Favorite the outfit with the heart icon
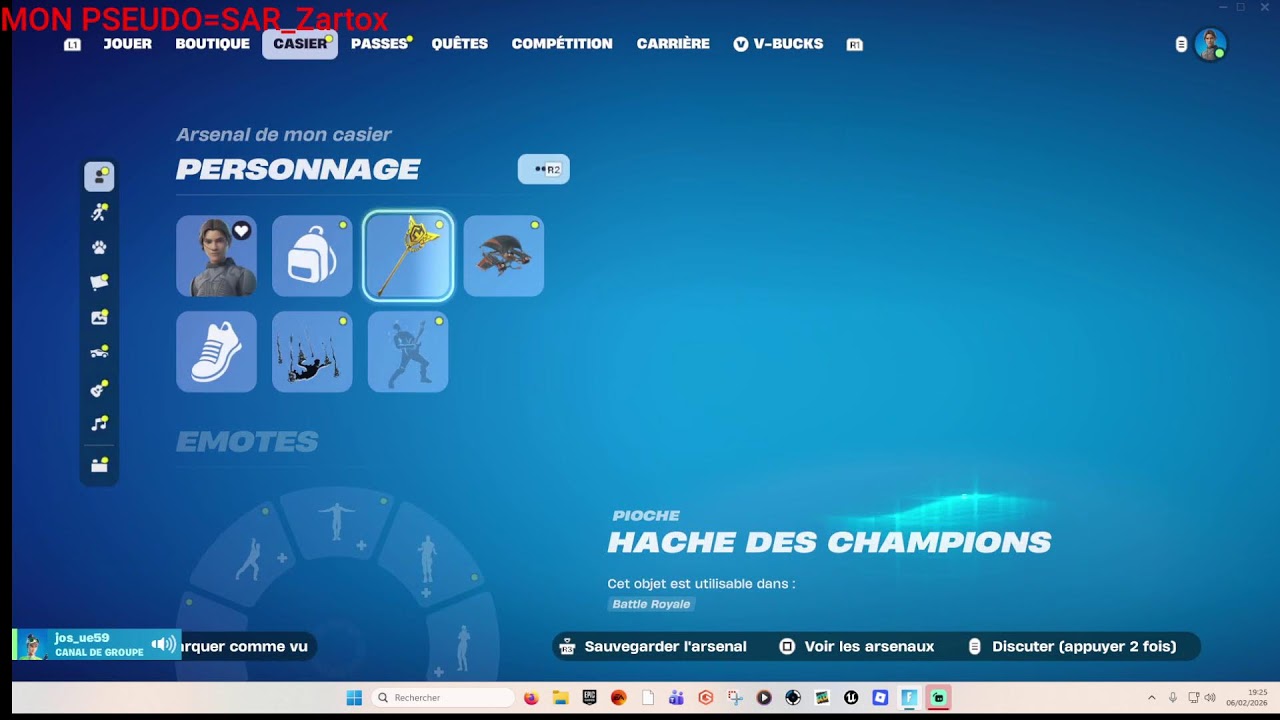The width and height of the screenshot is (1280, 720). [x=241, y=231]
